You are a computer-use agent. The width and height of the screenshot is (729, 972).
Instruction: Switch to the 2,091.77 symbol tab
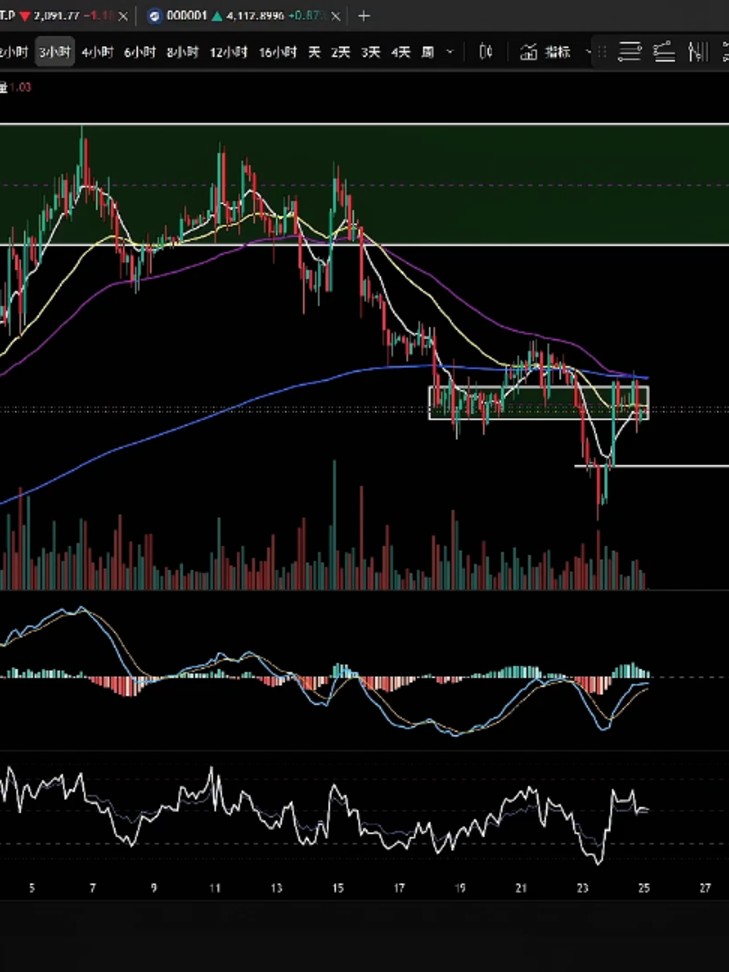57,17
